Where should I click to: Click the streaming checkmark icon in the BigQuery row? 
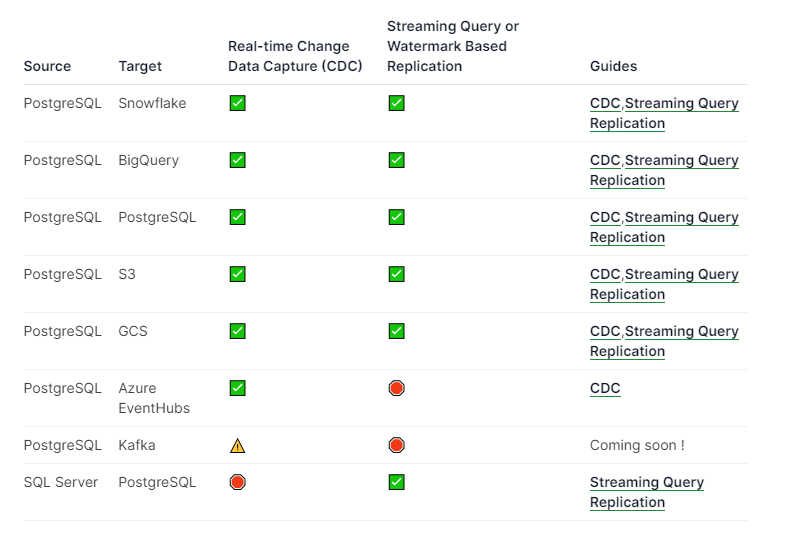(x=396, y=160)
